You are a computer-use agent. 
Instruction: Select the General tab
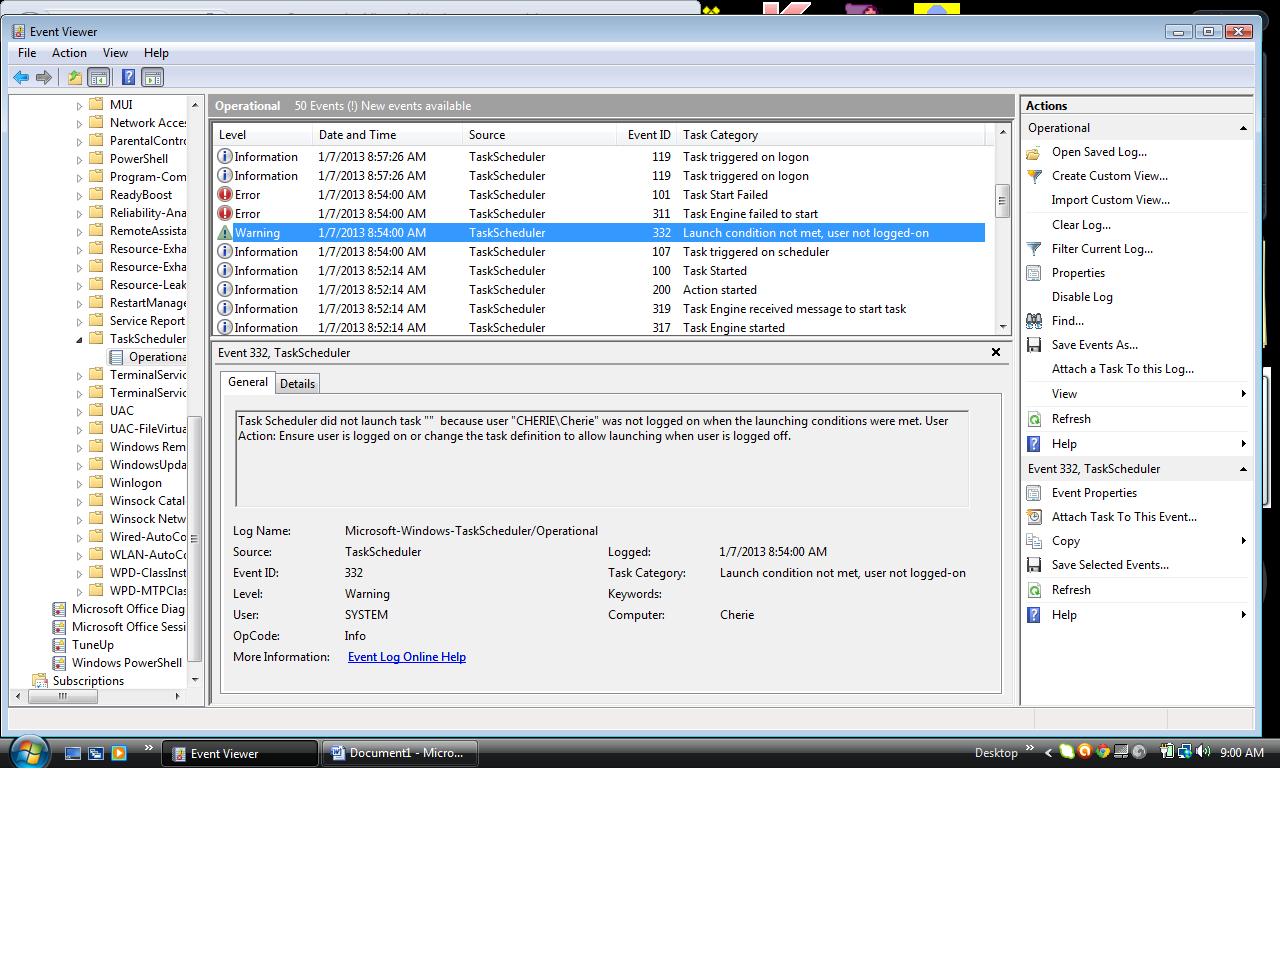pos(248,382)
